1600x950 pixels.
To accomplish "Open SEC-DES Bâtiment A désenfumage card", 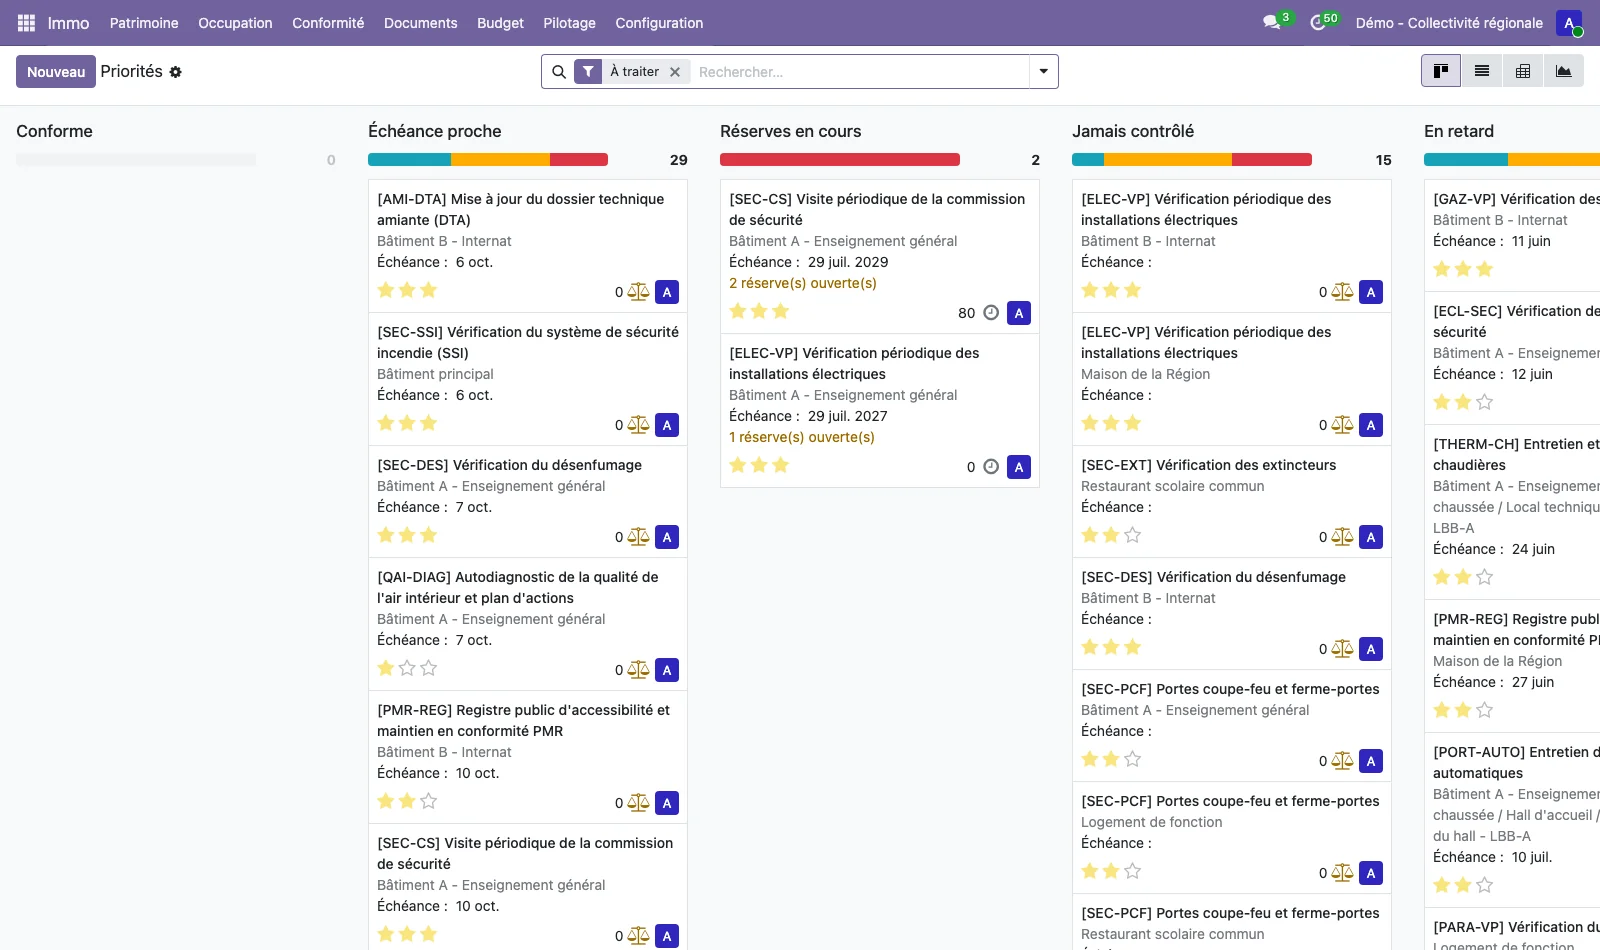I will click(x=528, y=501).
